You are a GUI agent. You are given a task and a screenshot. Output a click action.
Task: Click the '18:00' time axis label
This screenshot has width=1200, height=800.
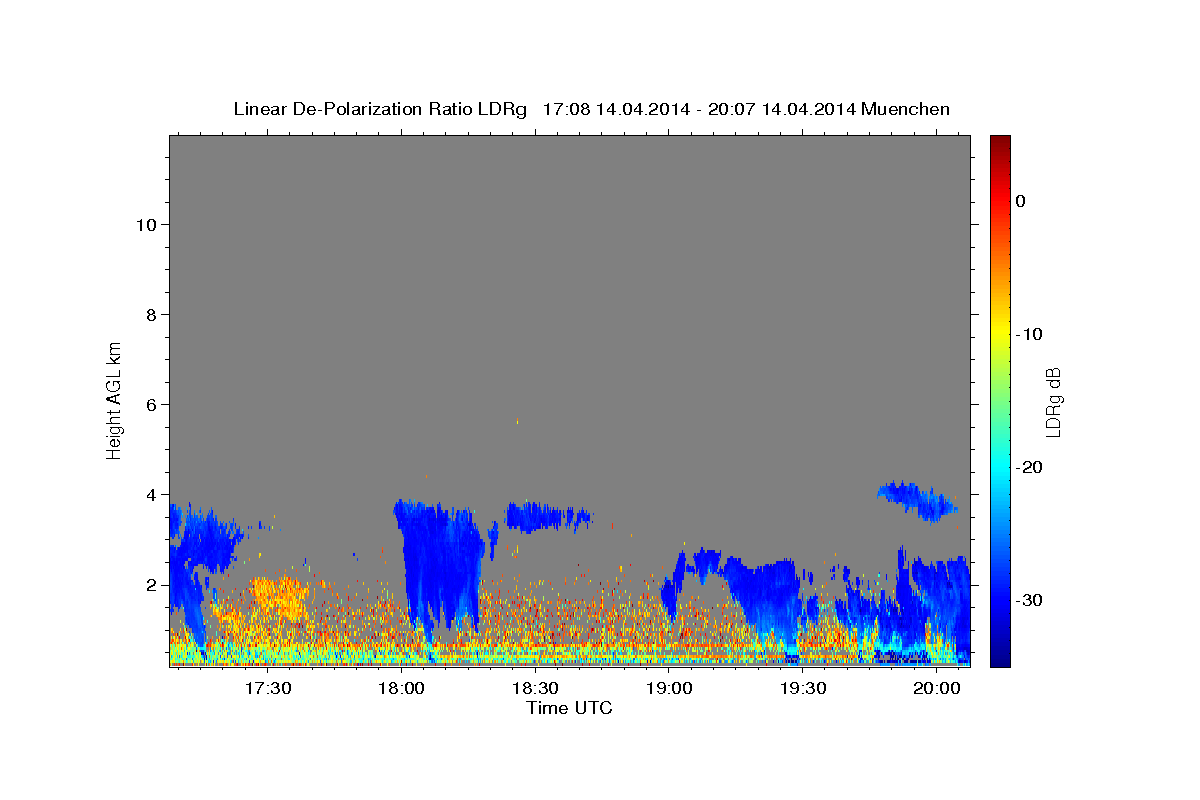click(402, 689)
